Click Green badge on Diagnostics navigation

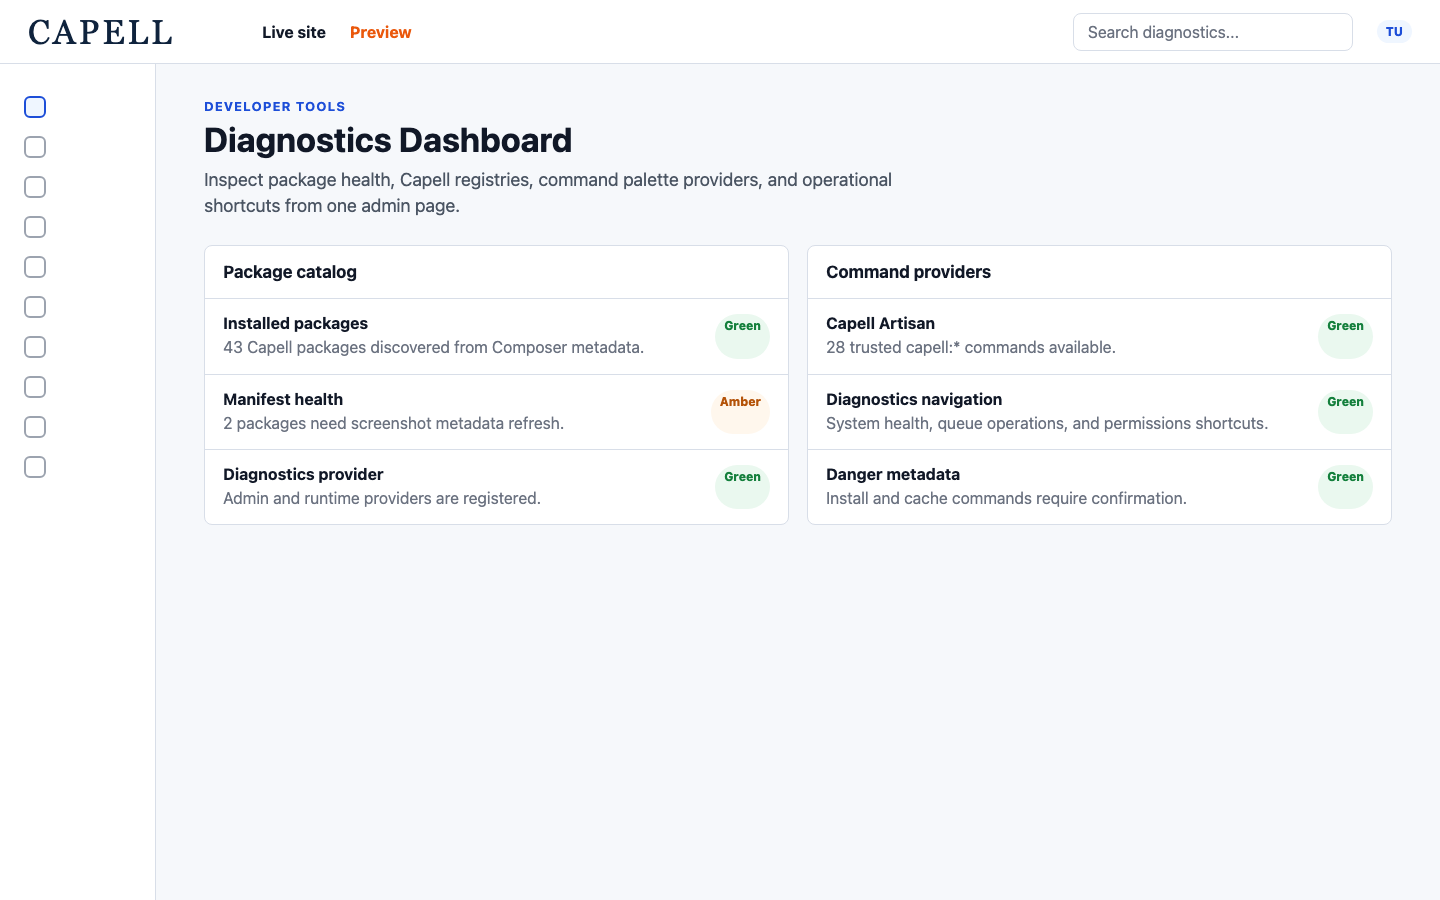coord(1345,412)
